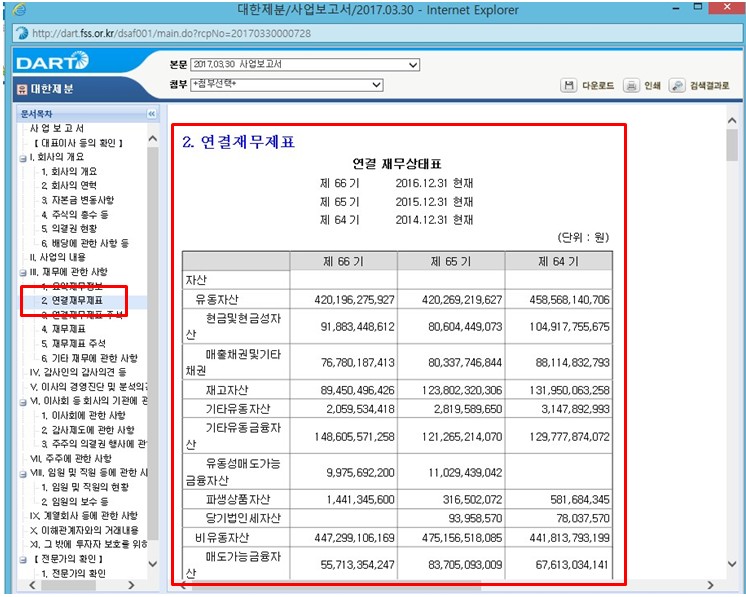Image resolution: width=746 pixels, height=597 pixels.
Task: Click the print (인쇄) icon
Action: tap(631, 86)
